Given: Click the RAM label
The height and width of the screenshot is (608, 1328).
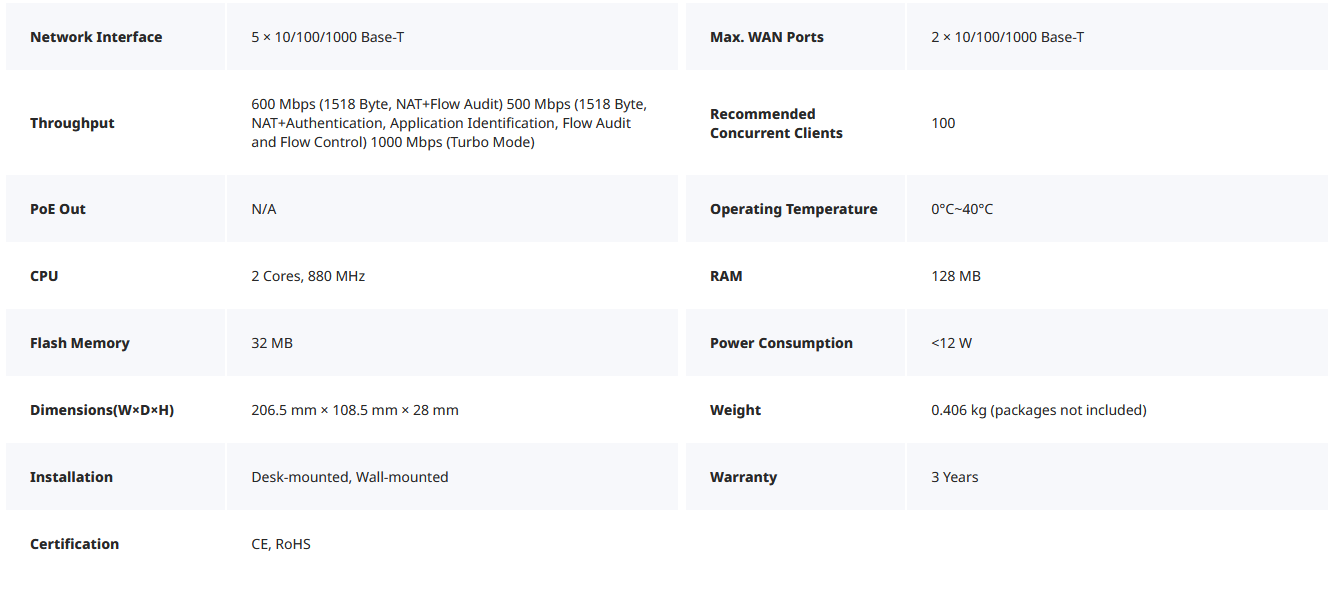Looking at the screenshot, I should pyautogui.click(x=726, y=276).
